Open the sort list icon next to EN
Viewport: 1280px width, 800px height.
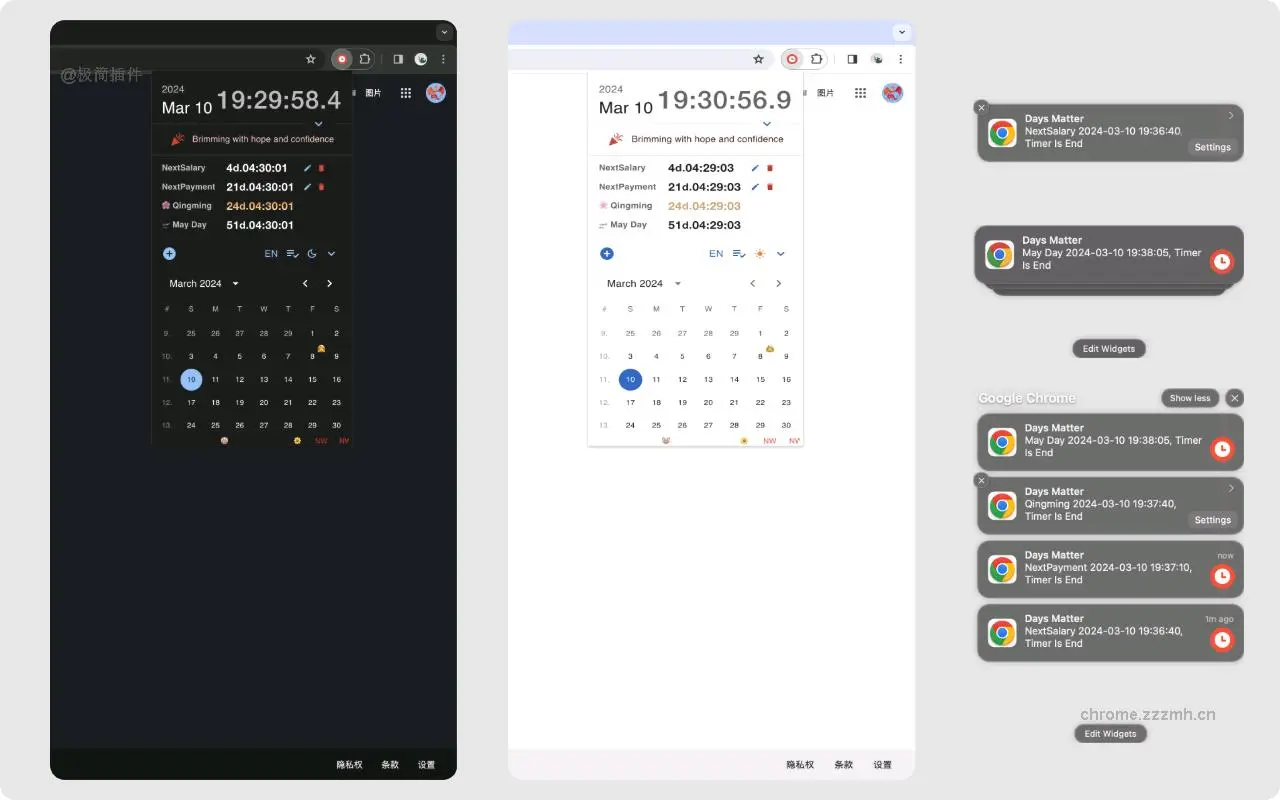click(292, 254)
